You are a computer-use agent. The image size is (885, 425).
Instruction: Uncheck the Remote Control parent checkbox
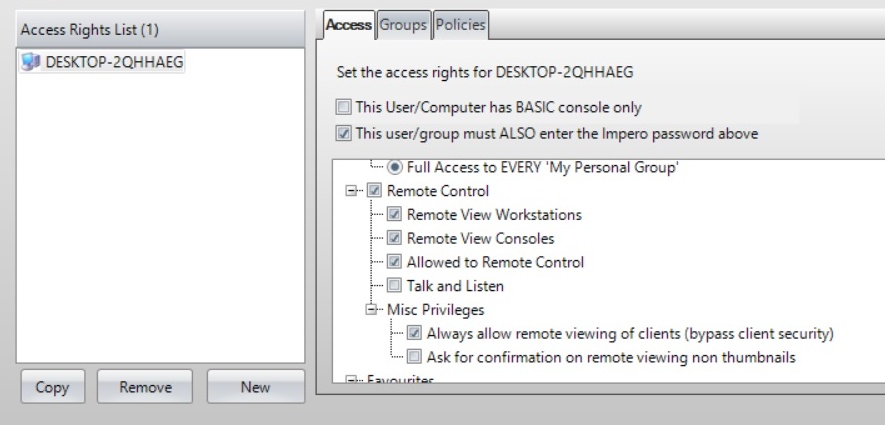[x=372, y=191]
